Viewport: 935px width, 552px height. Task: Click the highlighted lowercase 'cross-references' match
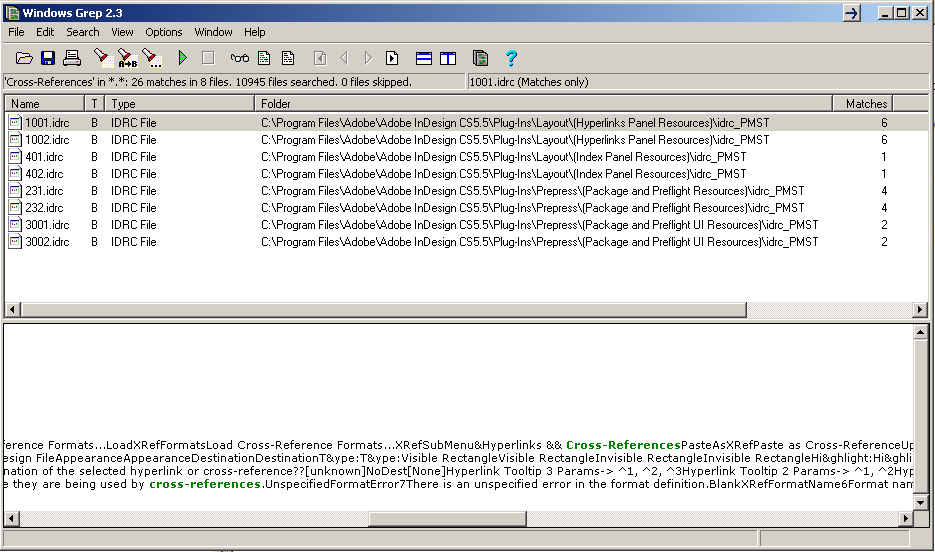pos(205,484)
